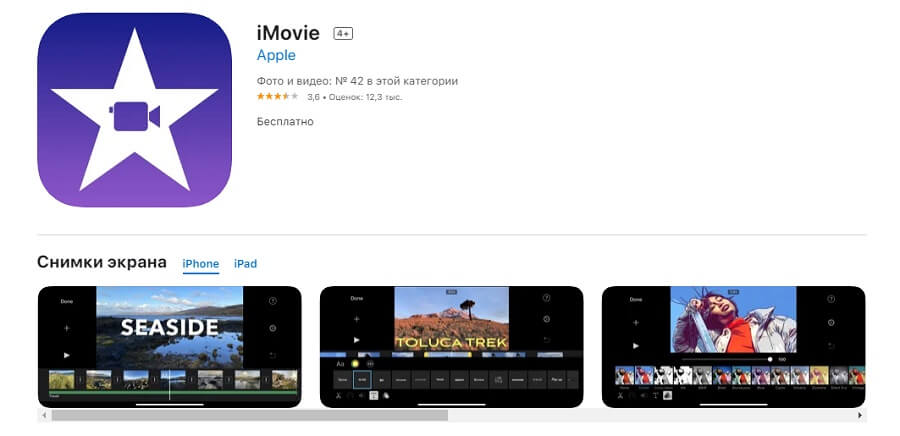Click the plus icon in SEASIDE screenshot
The width and height of the screenshot is (900, 436).
(67, 328)
